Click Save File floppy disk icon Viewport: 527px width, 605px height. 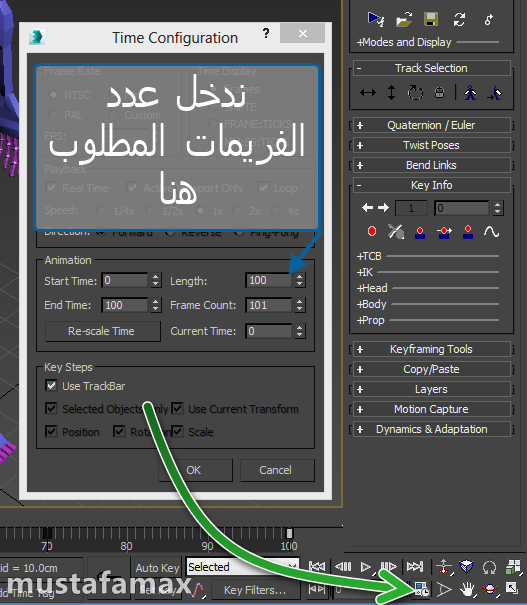coord(431,19)
